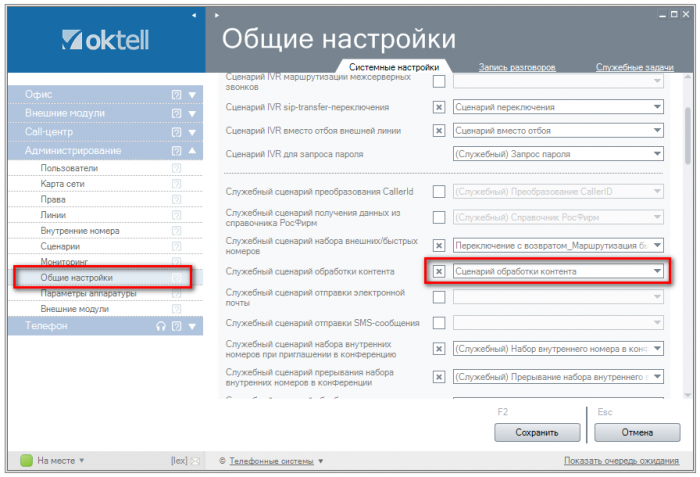Toggle the отправки SMS-сообщения scenario checkbox
The width and height of the screenshot is (700, 477).
click(438, 322)
